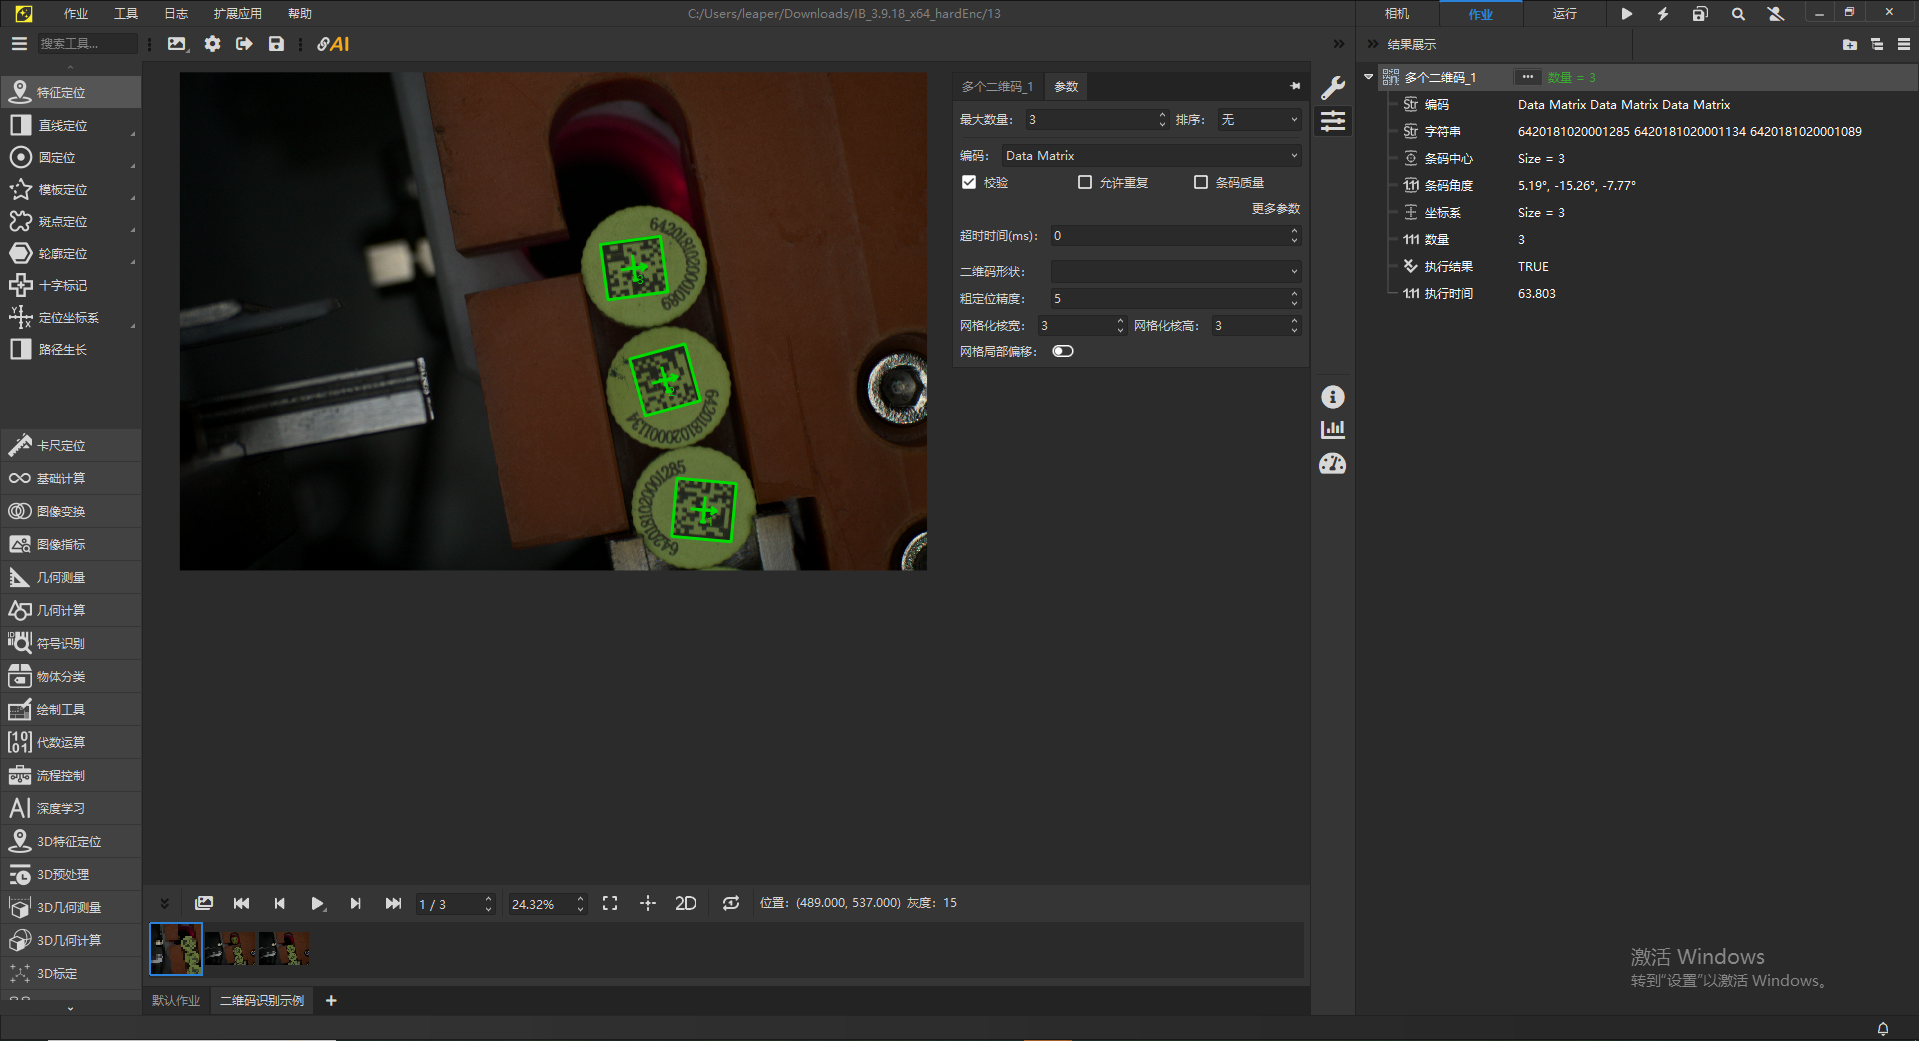Click the save-all icon in the title bar
Image resolution: width=1919 pixels, height=1041 pixels.
1700,14
